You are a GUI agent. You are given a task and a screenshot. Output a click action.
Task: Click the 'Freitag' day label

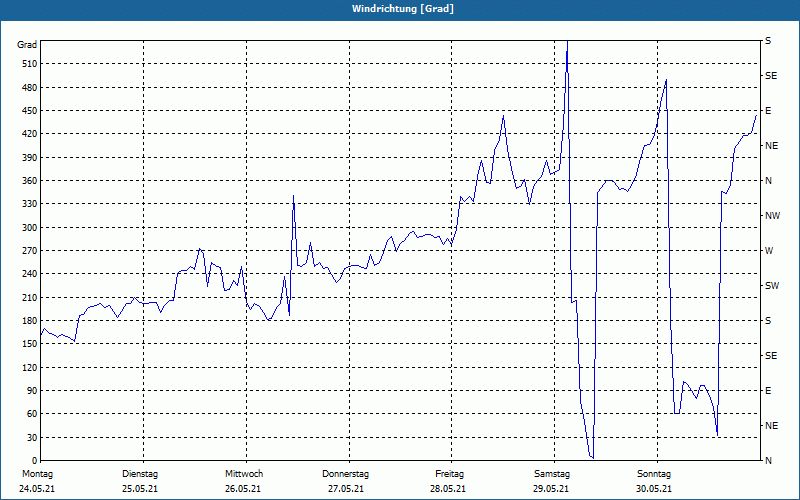coord(449,474)
